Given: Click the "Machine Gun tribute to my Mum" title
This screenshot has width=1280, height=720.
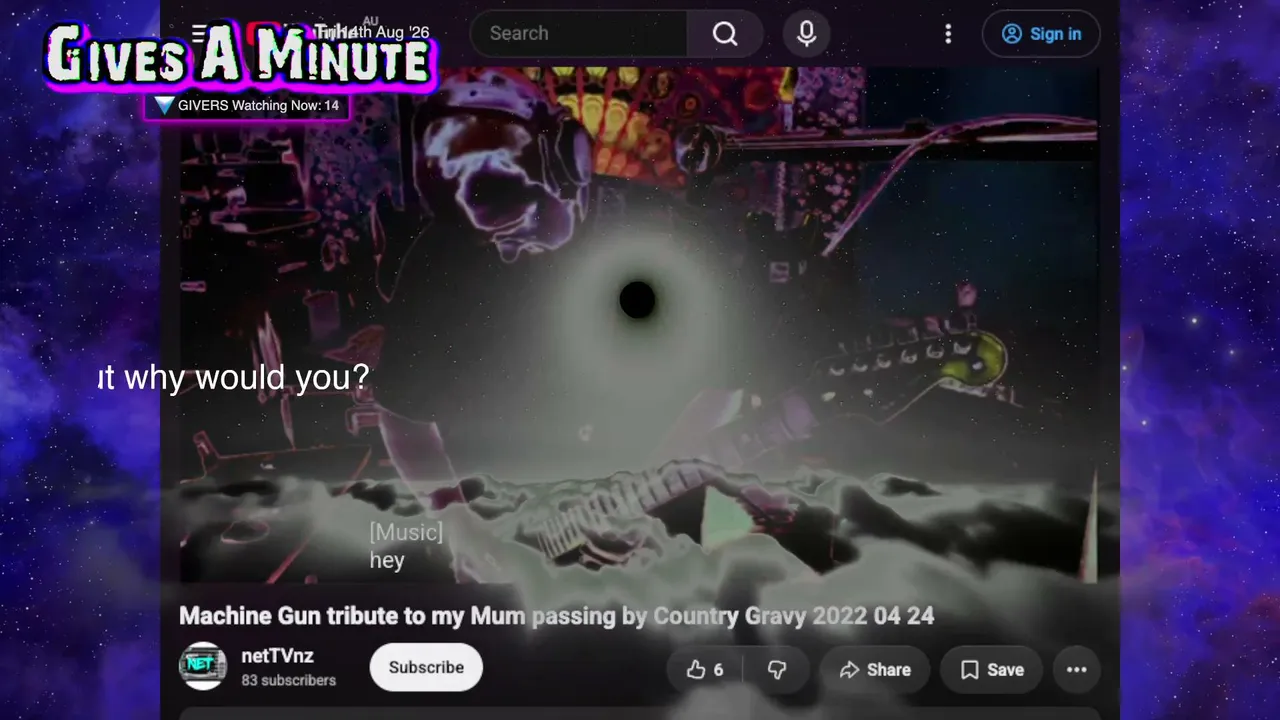Looking at the screenshot, I should coord(556,616).
